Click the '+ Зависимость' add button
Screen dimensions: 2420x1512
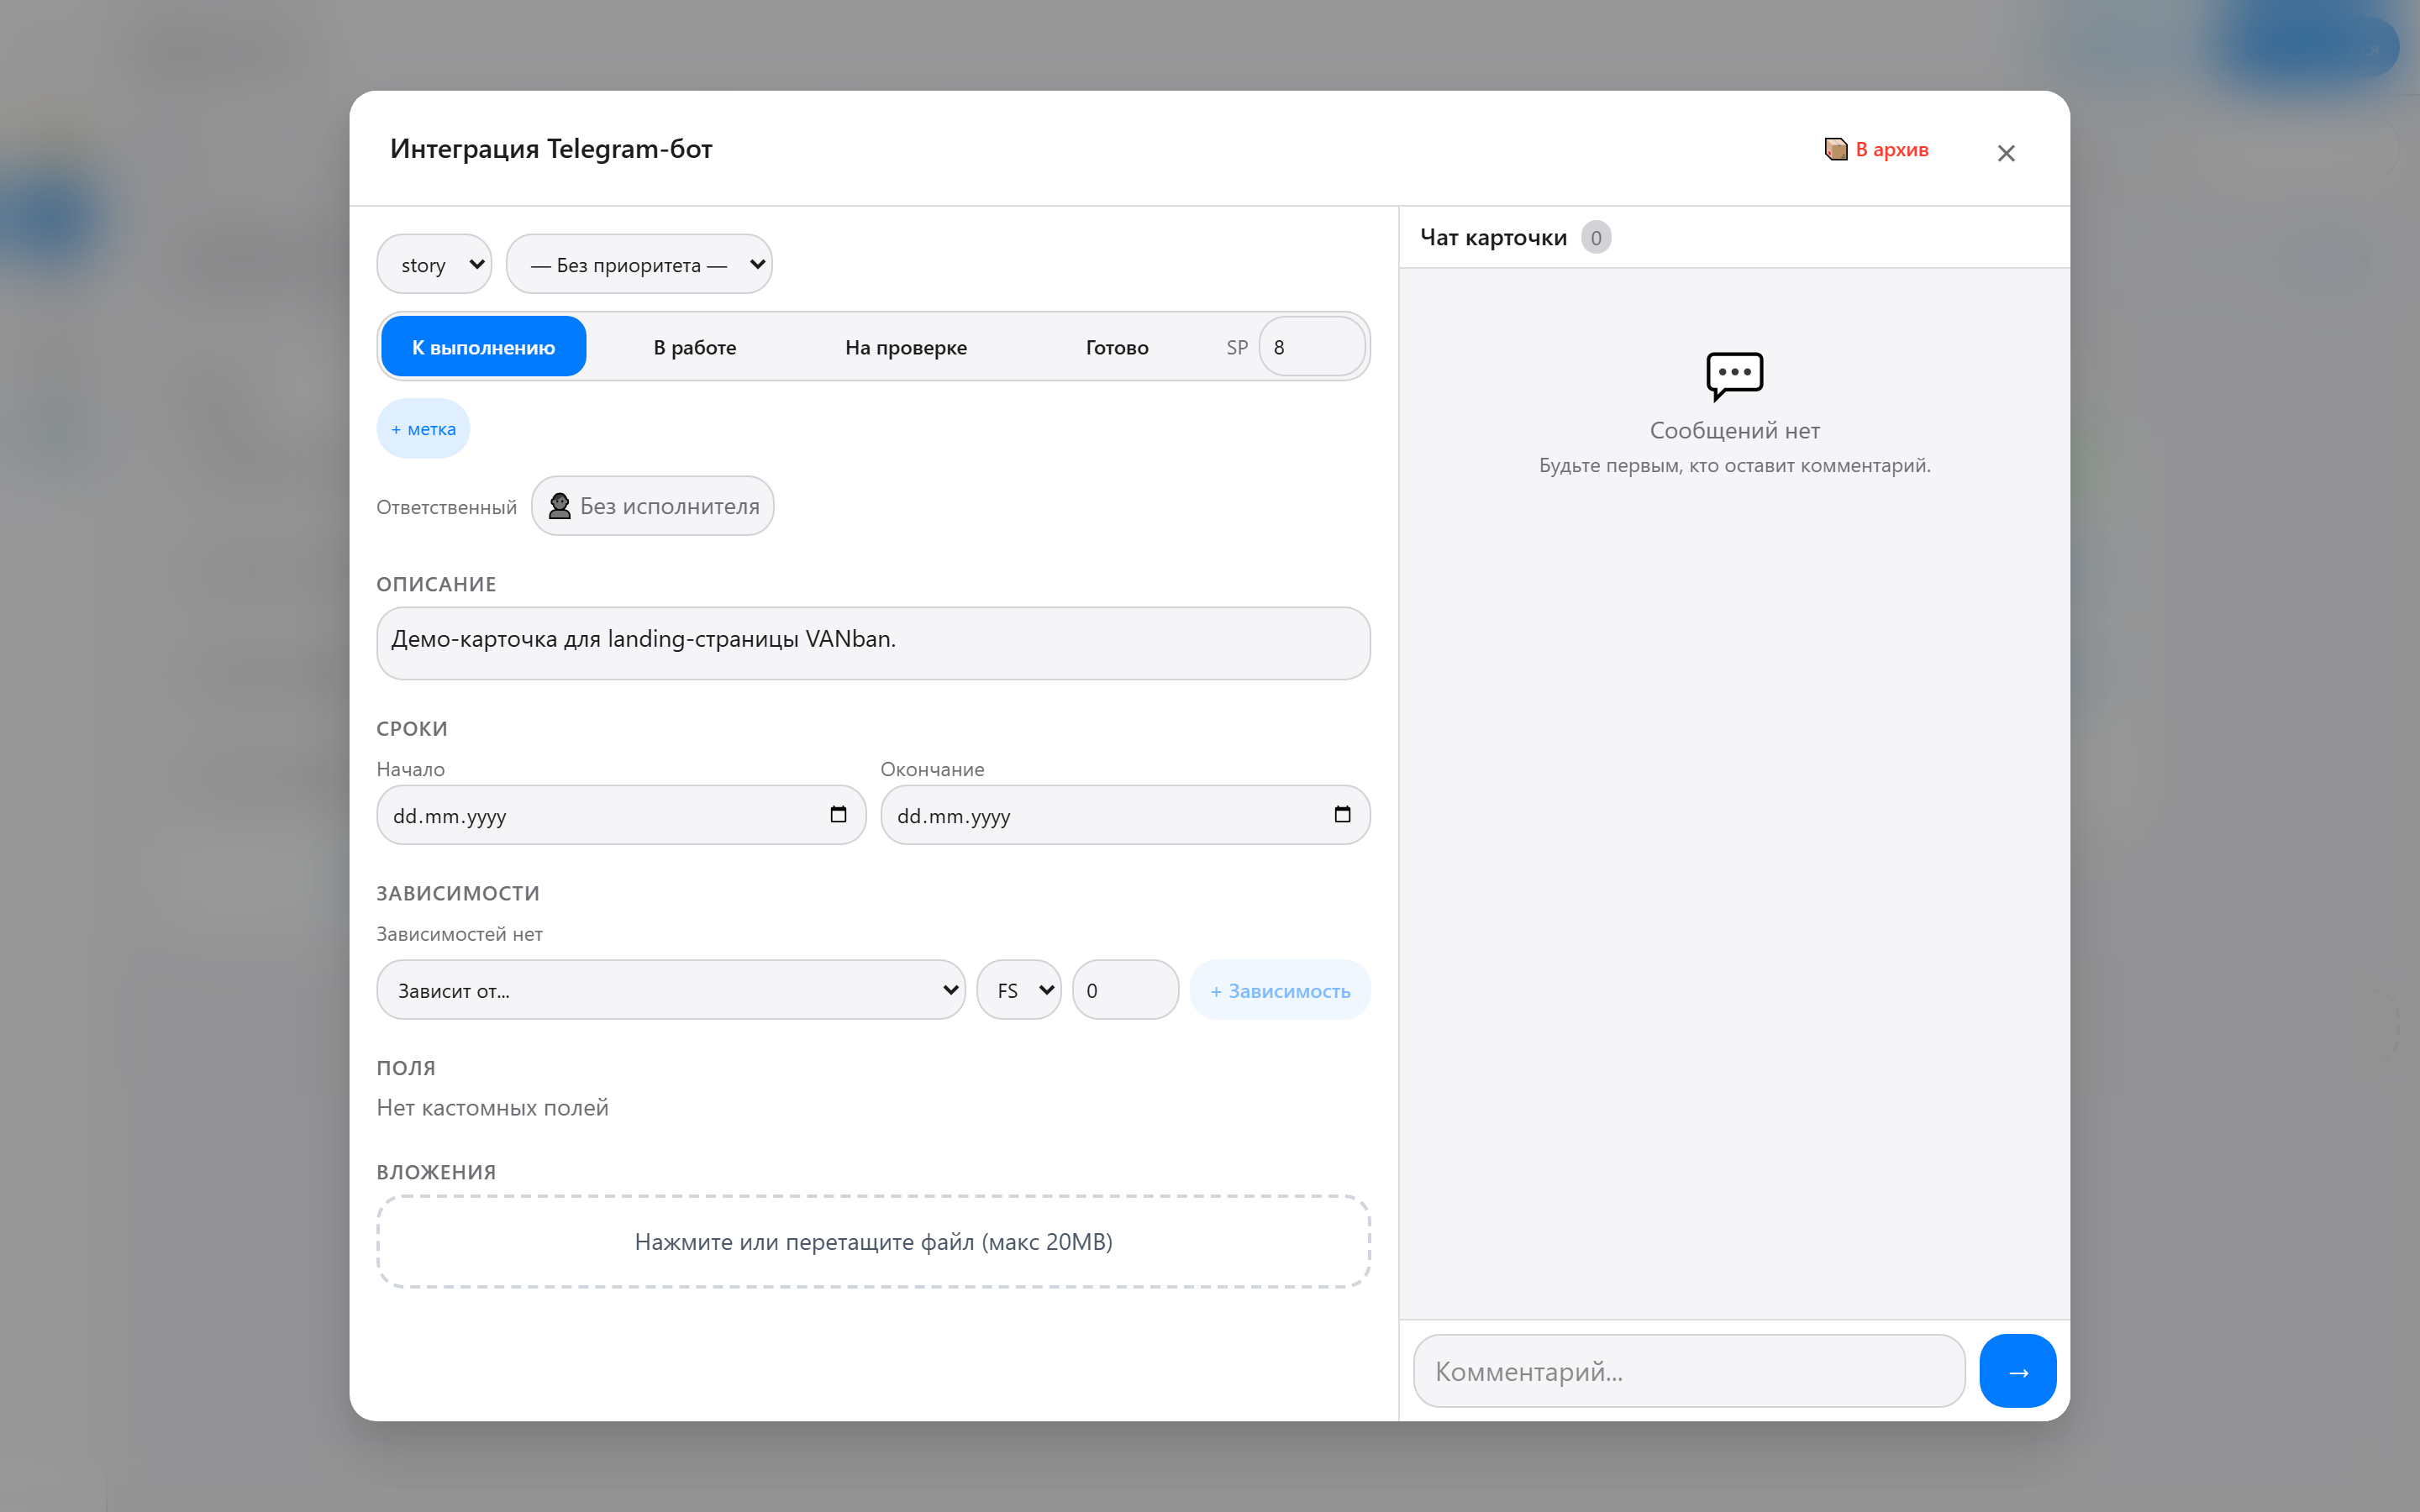[1280, 990]
